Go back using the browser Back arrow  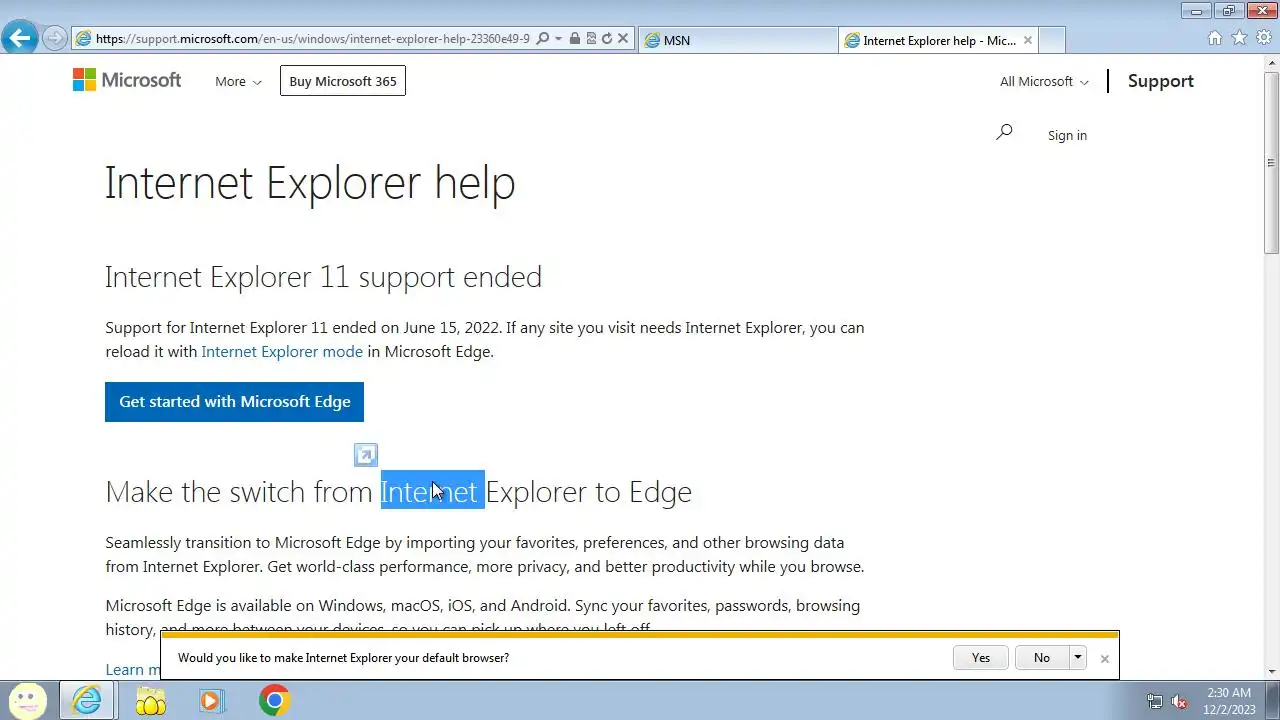[x=20, y=39]
